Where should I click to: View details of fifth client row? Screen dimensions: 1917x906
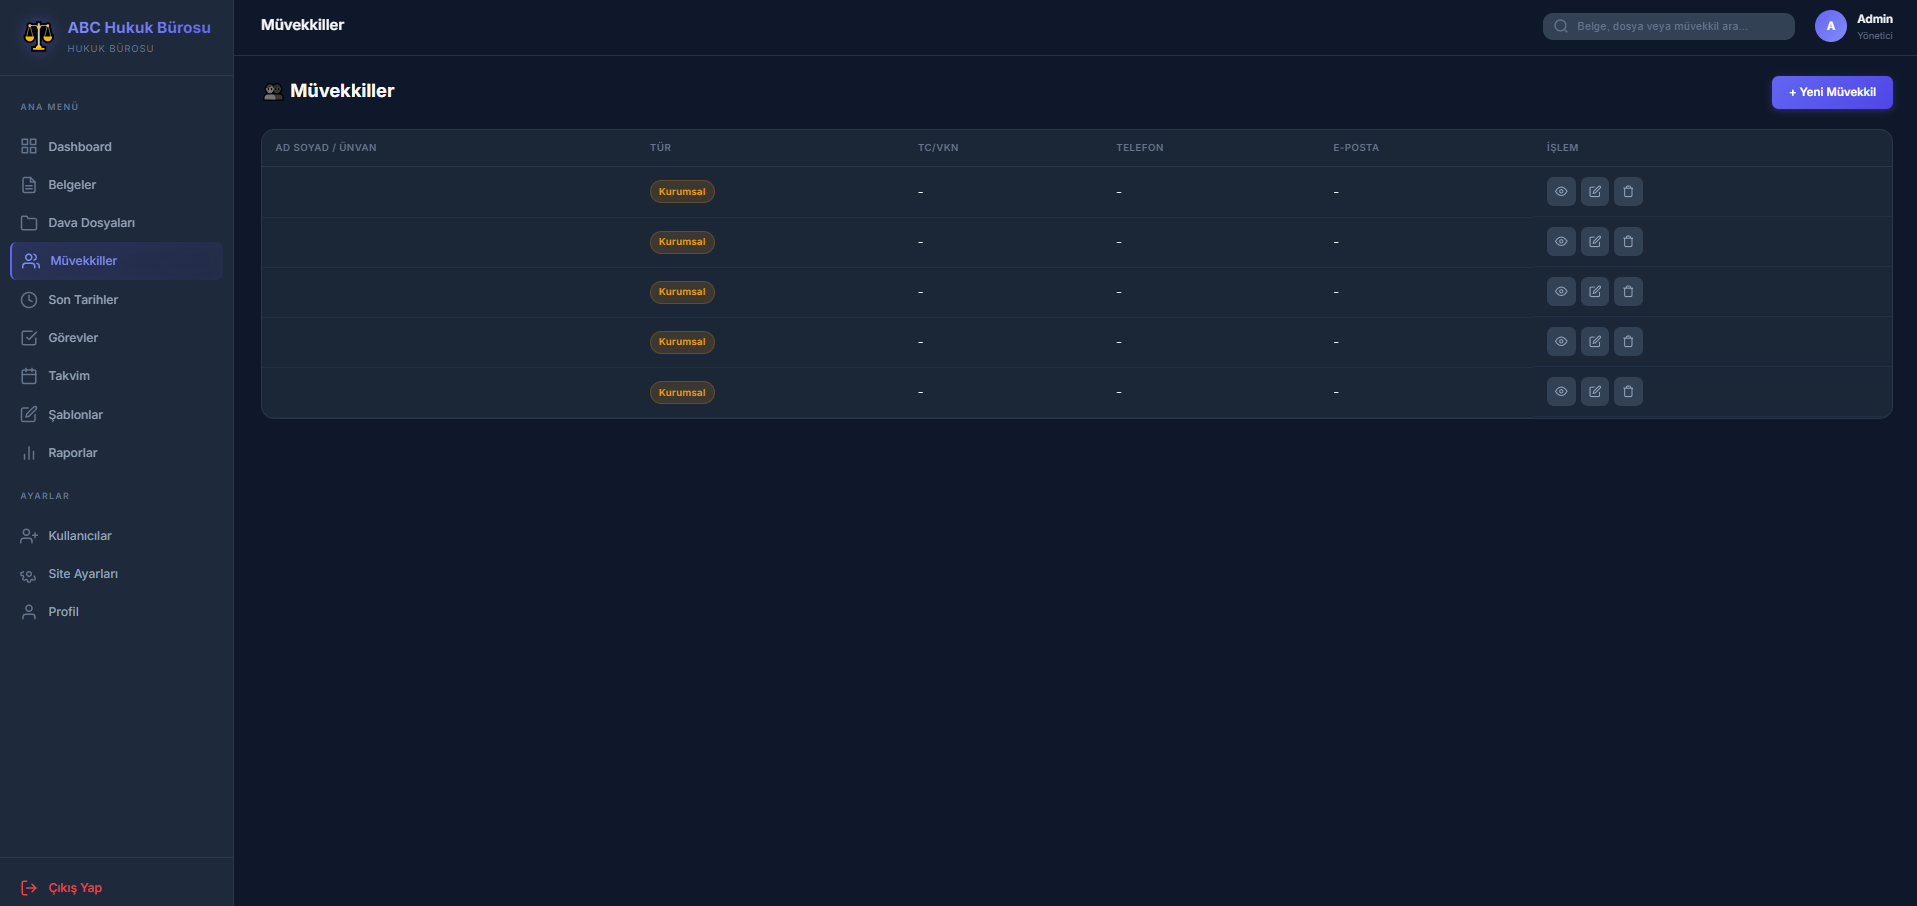coord(1561,391)
